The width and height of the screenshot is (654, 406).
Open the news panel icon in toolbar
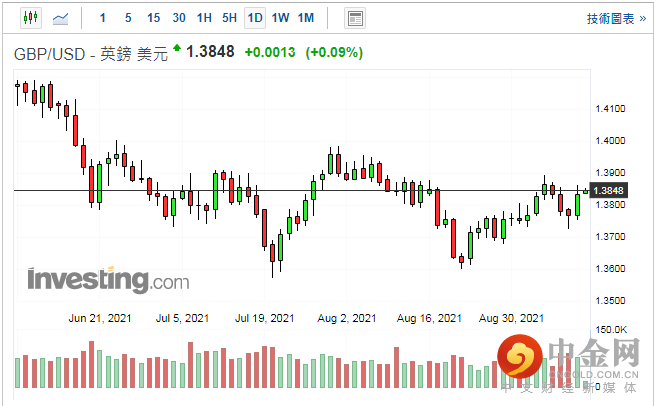click(354, 18)
